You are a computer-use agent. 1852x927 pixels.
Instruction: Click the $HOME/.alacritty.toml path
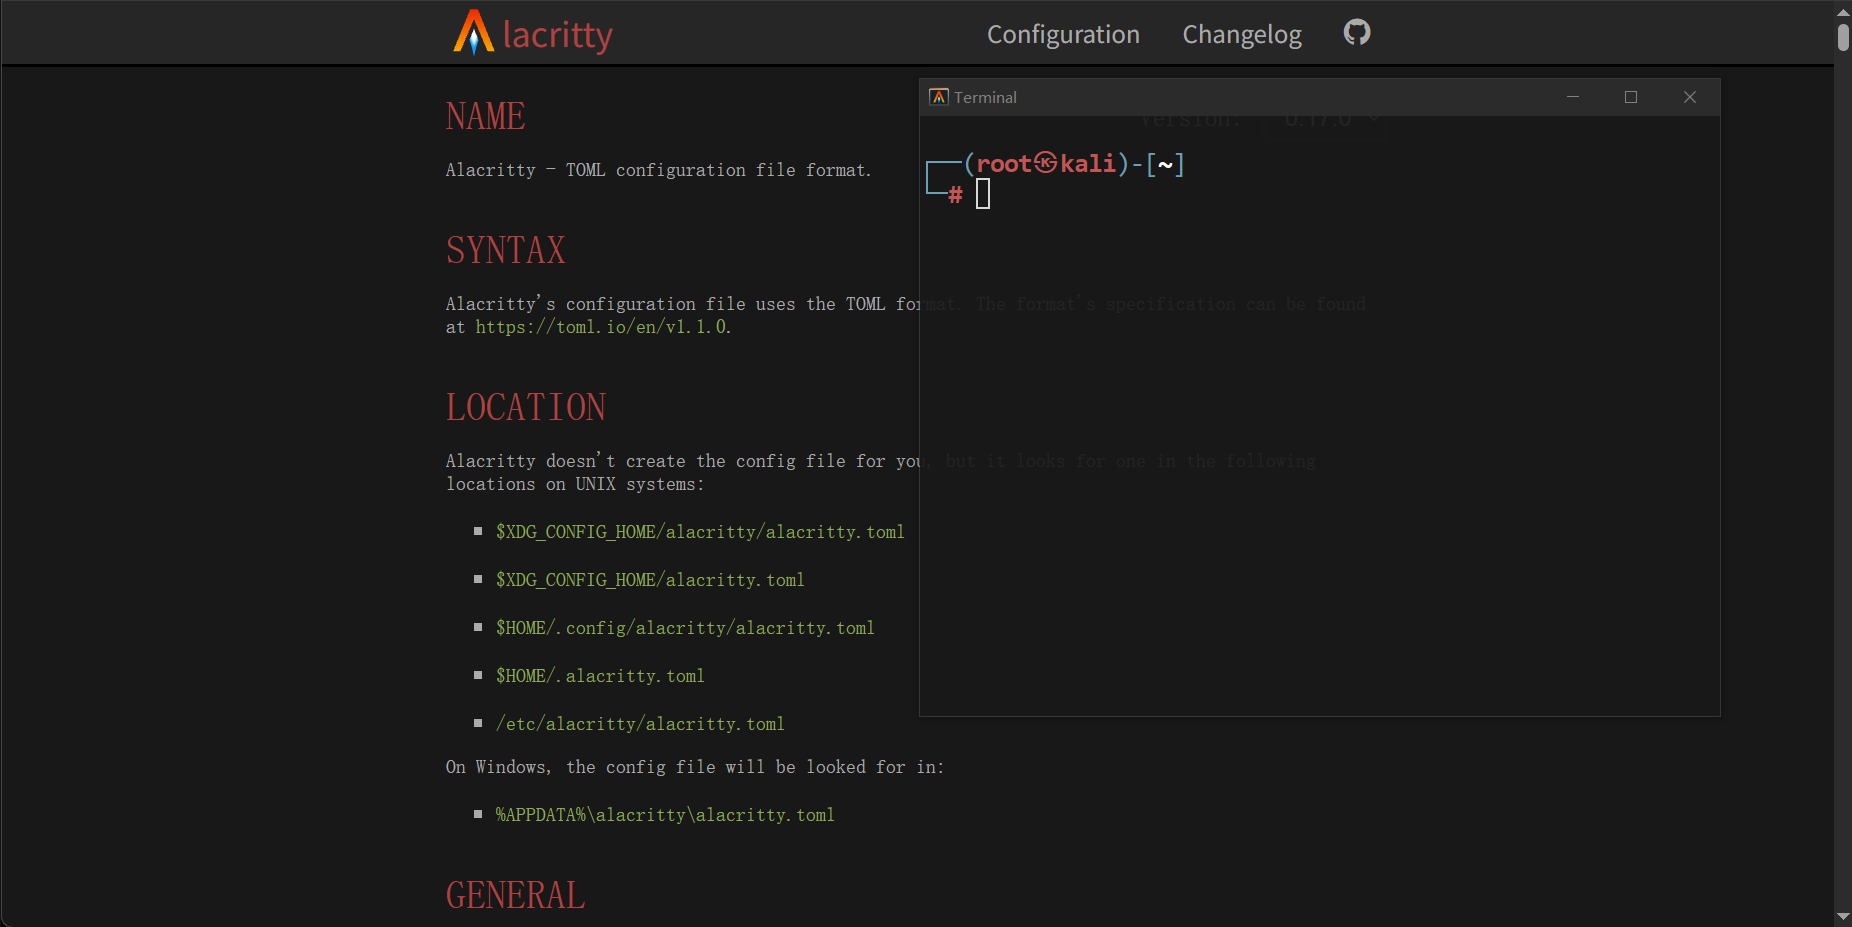600,676
